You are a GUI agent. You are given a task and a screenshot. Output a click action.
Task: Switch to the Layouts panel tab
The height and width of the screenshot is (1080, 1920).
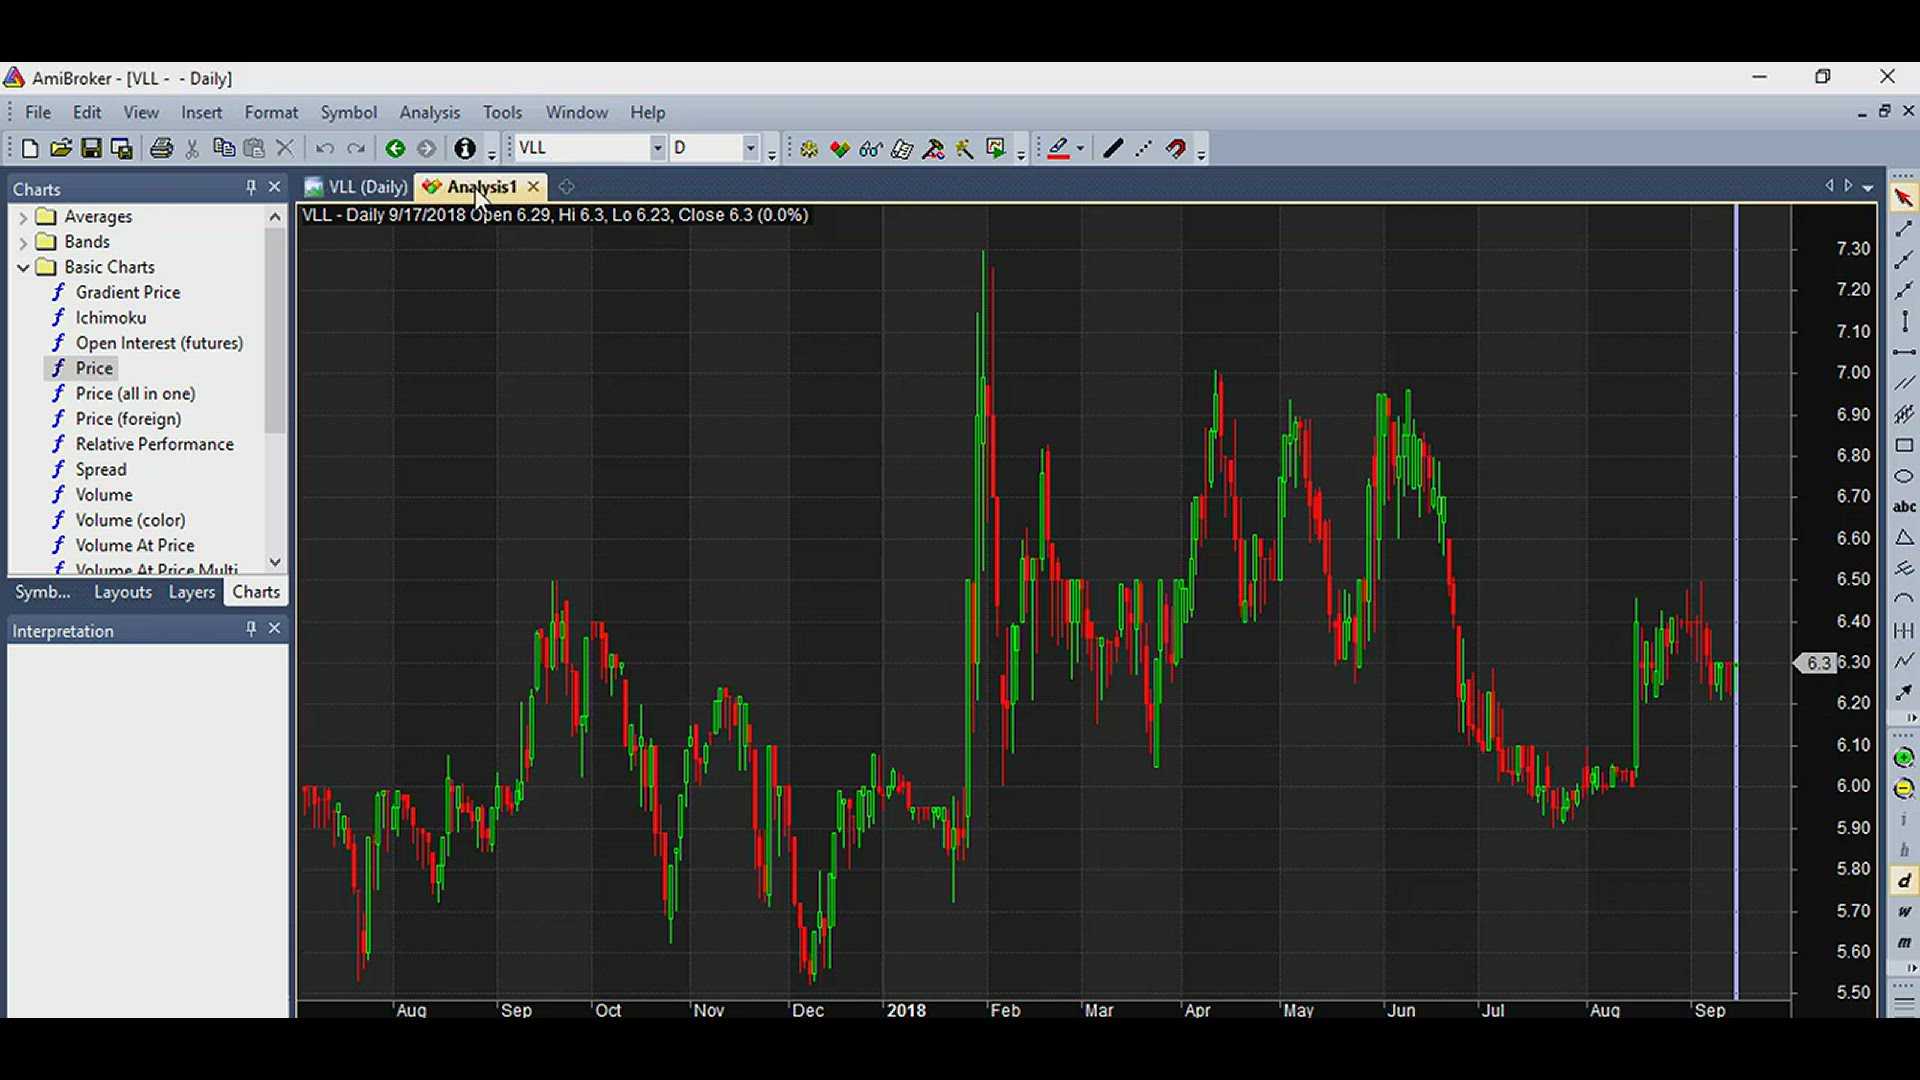click(123, 592)
